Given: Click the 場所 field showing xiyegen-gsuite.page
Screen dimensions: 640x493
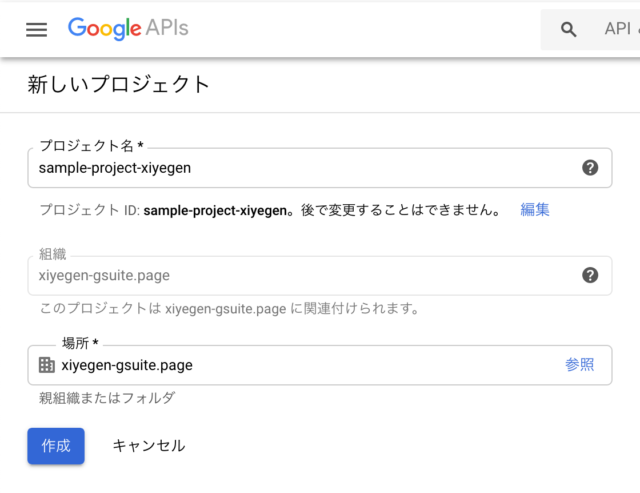Looking at the screenshot, I should pos(300,365).
